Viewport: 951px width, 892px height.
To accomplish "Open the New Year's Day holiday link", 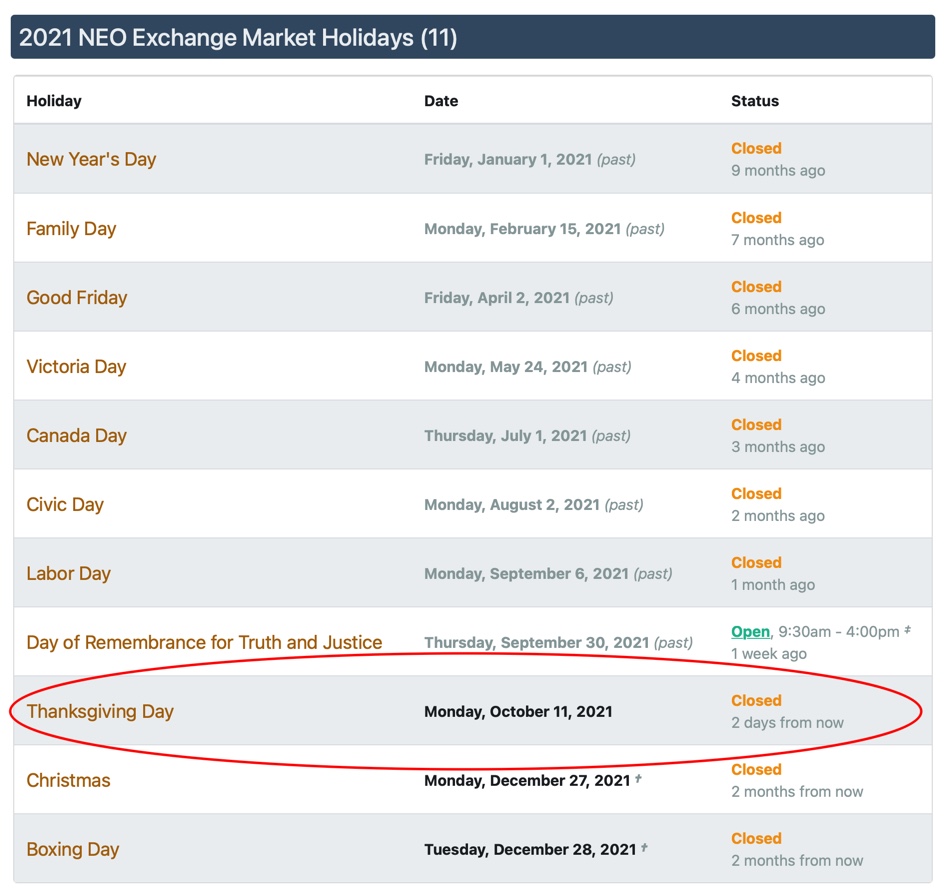I will [91, 159].
